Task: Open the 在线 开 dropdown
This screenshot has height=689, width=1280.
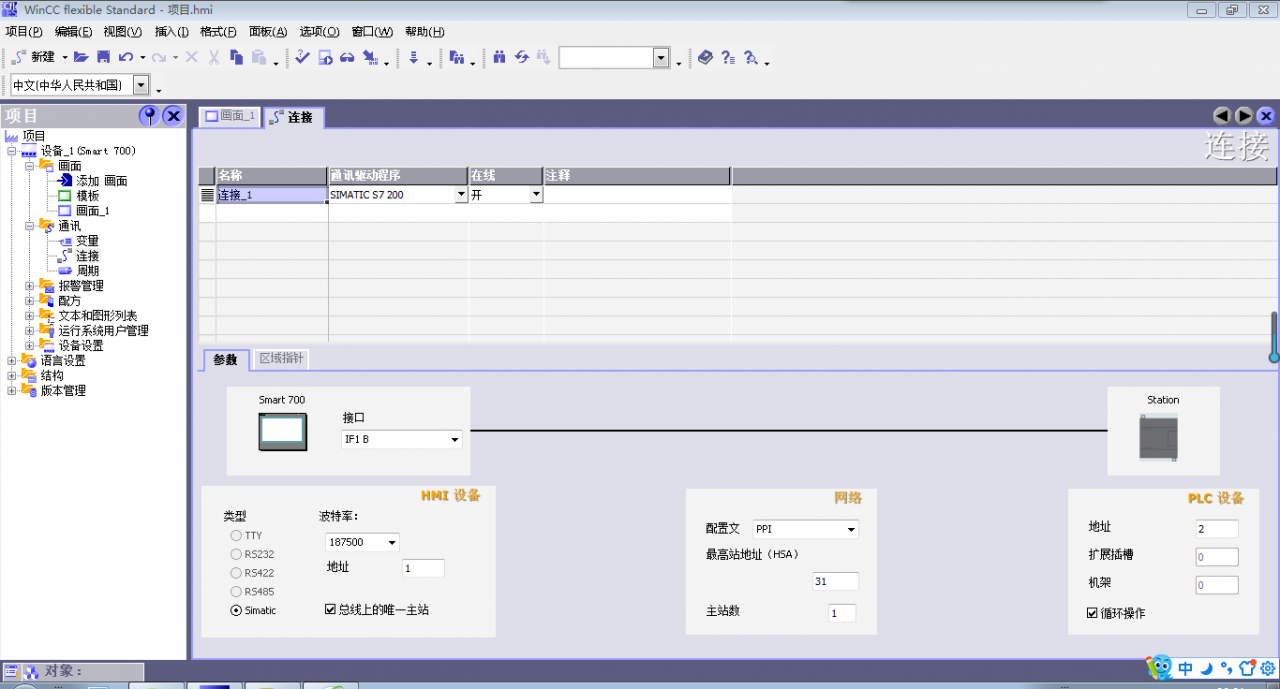Action: pyautogui.click(x=536, y=195)
